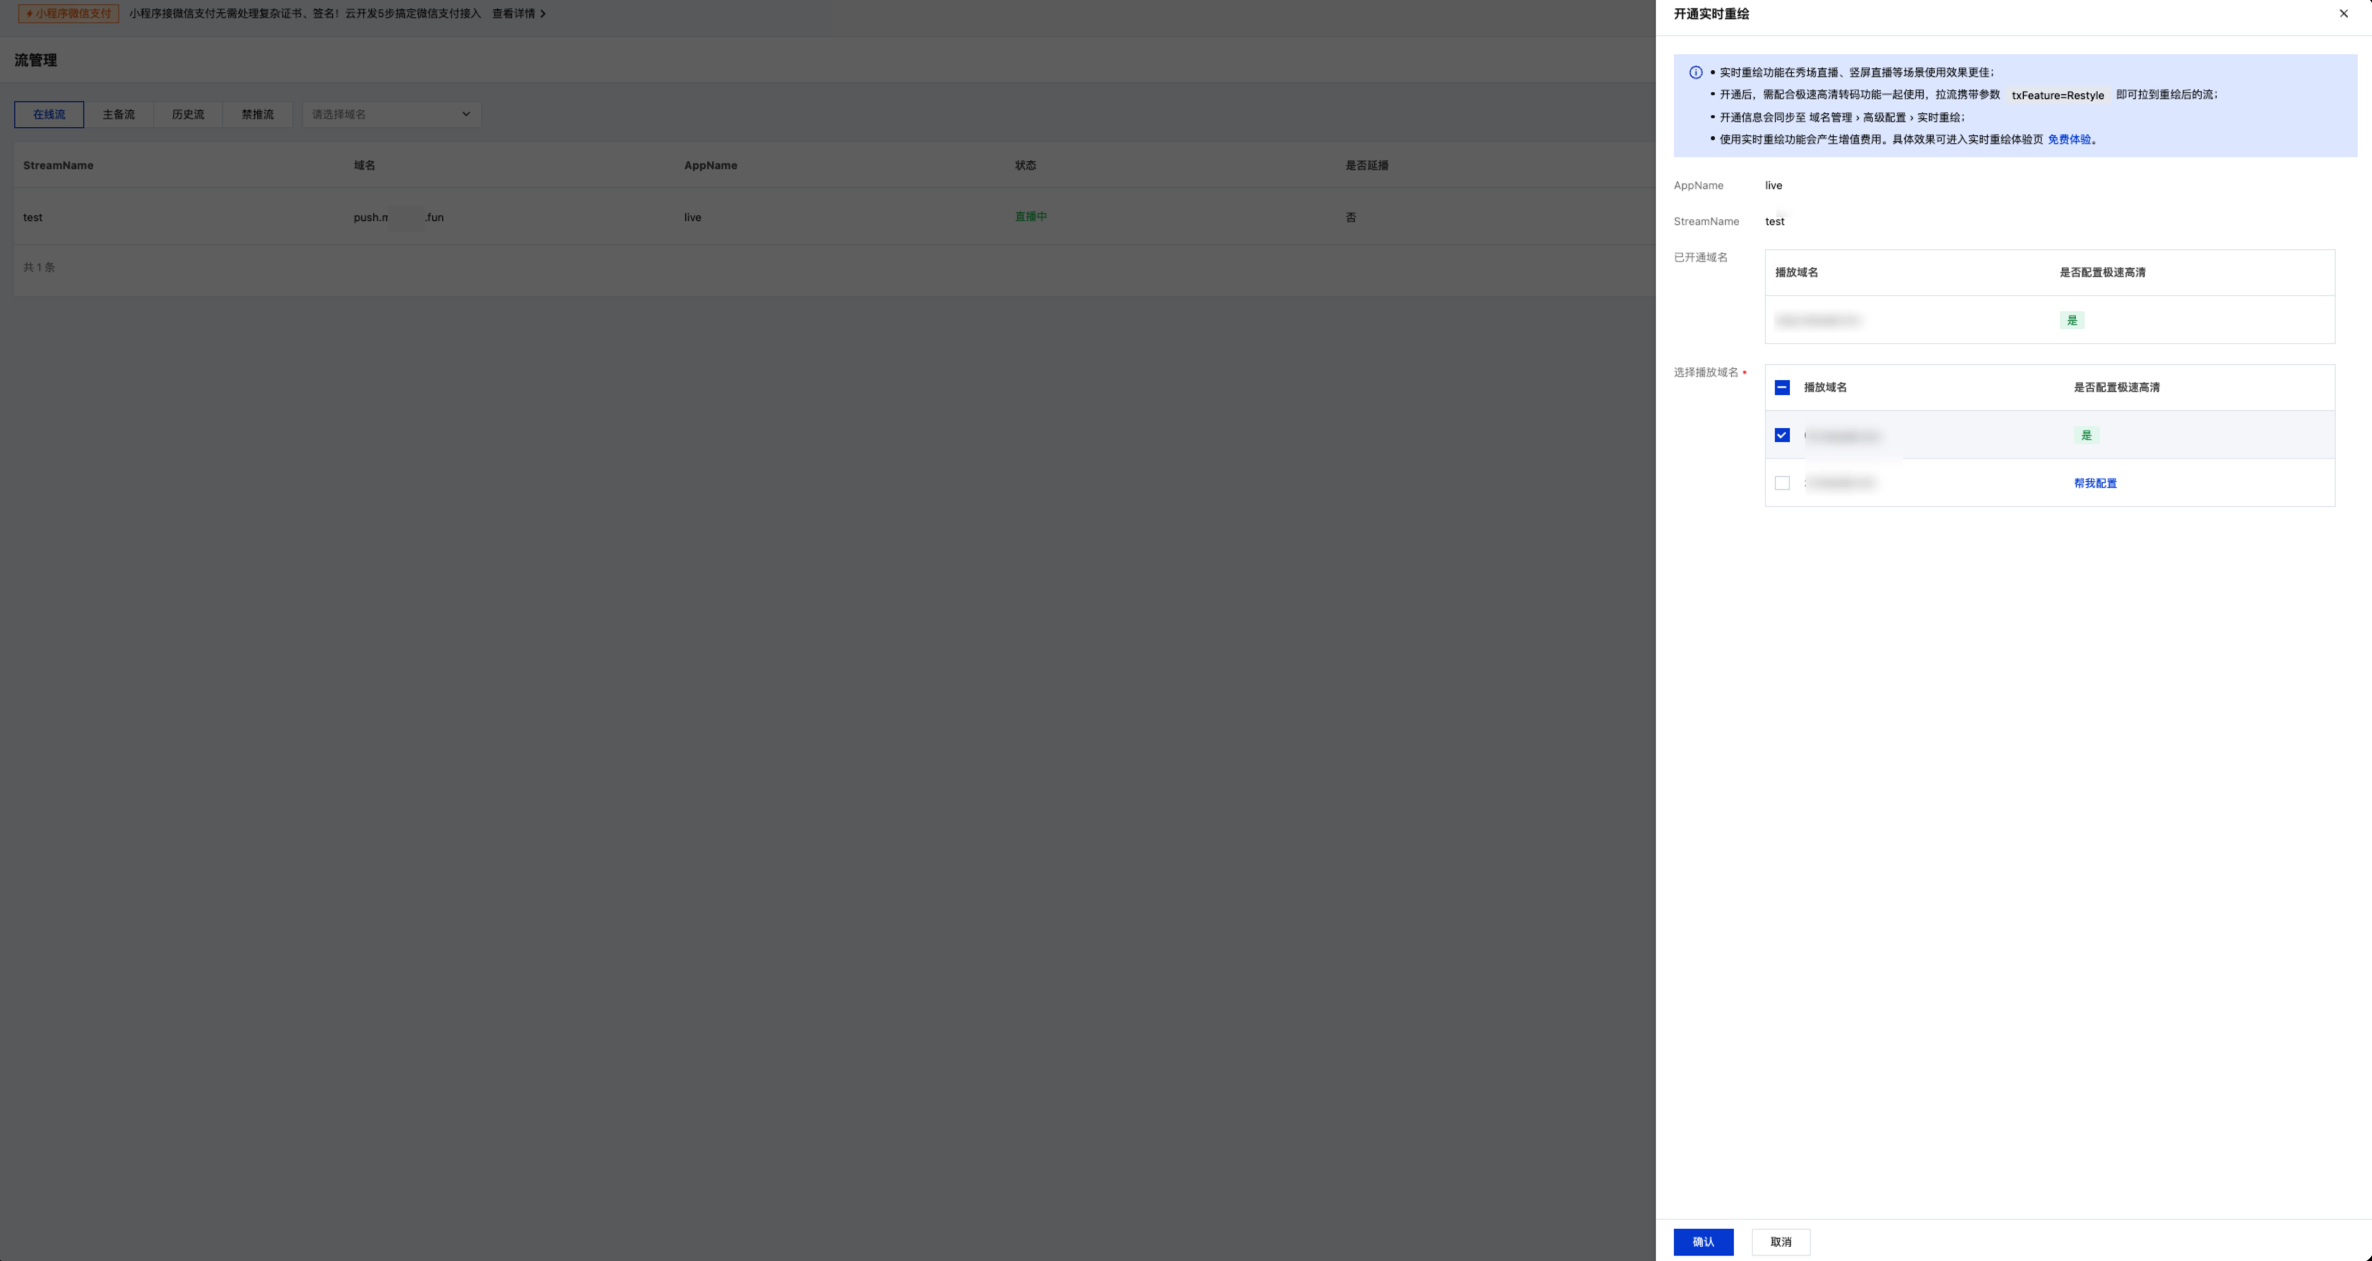Click the 确认 button
Image resolution: width=2372 pixels, height=1261 pixels.
(x=1703, y=1242)
